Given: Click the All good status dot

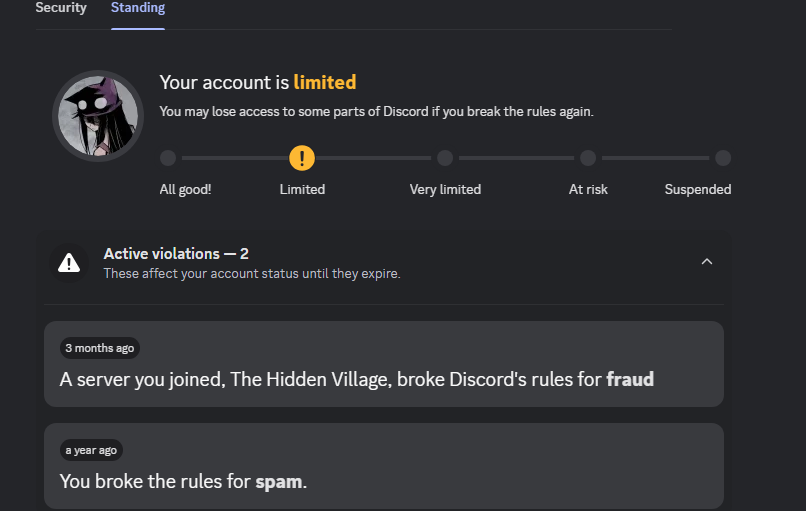Looking at the screenshot, I should tap(168, 158).
